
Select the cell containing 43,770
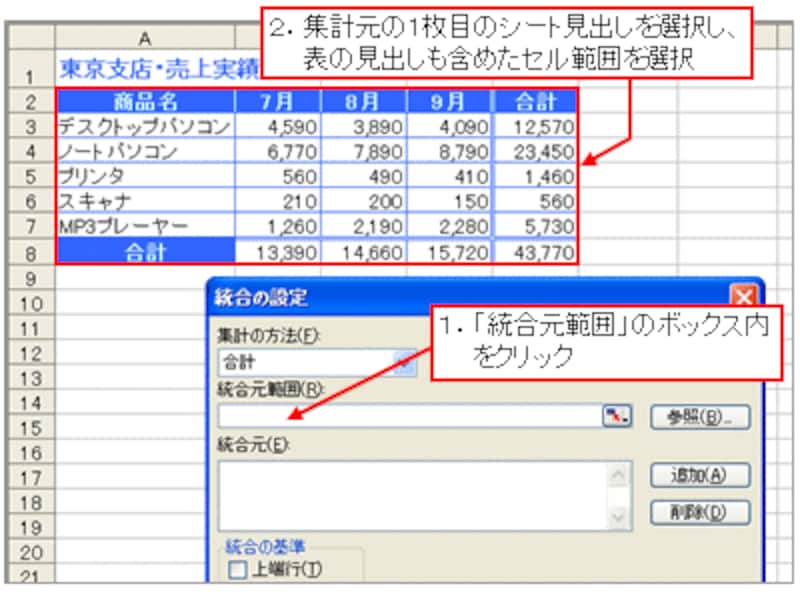tap(535, 252)
